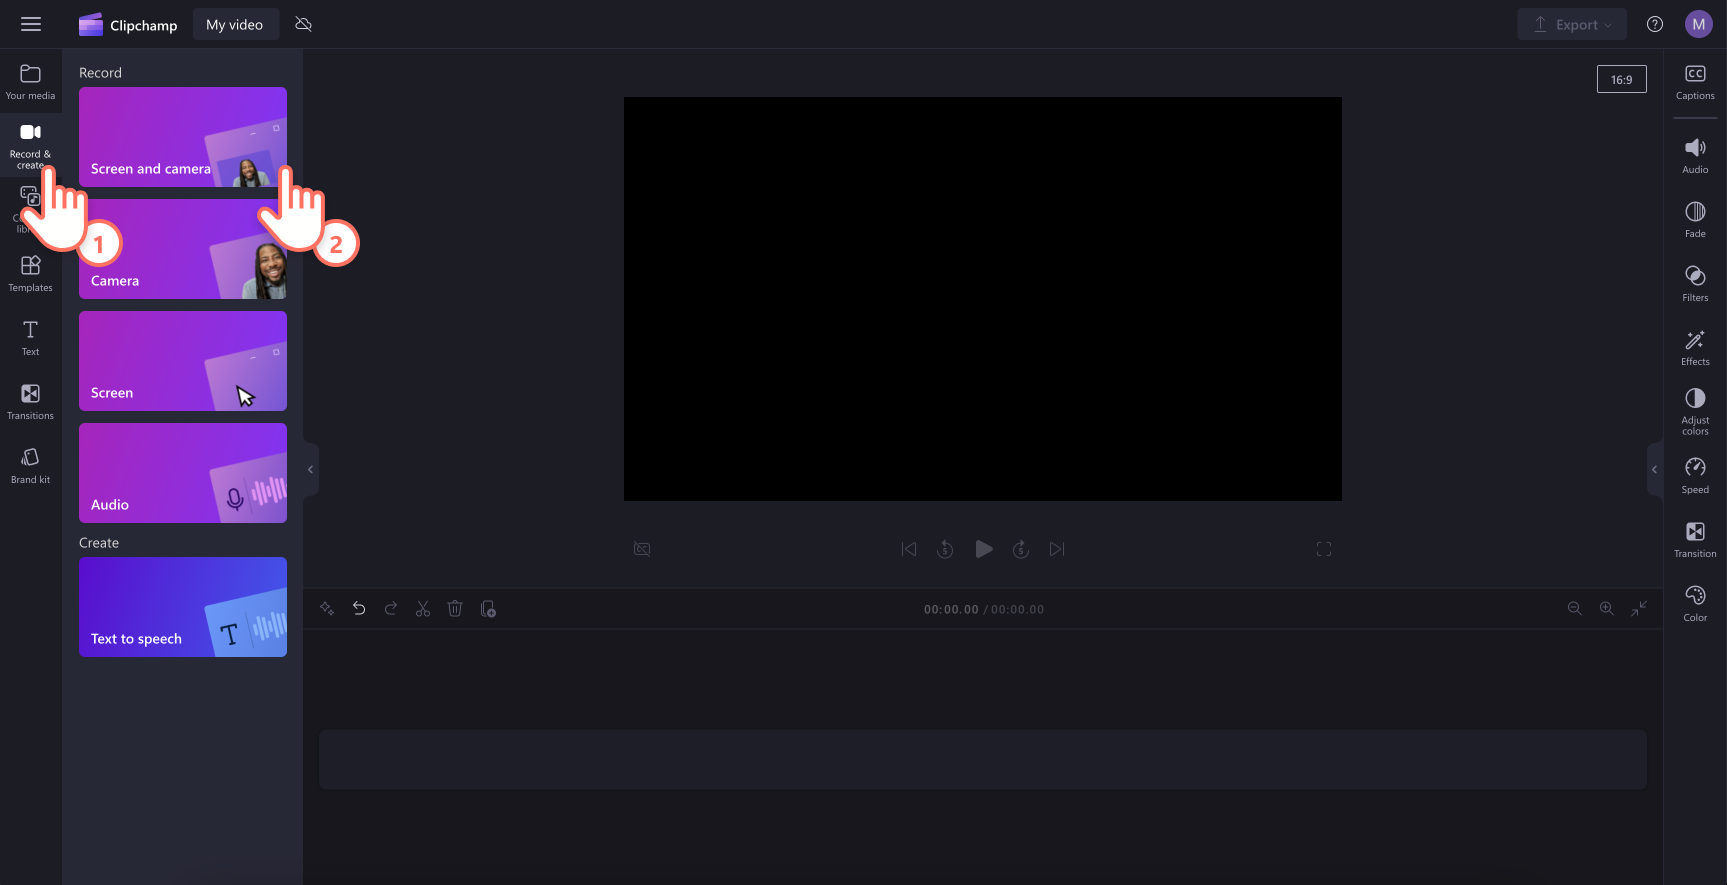Viewport: 1727px width, 885px height.
Task: Delete selected clip with trash icon
Action: pos(455,609)
